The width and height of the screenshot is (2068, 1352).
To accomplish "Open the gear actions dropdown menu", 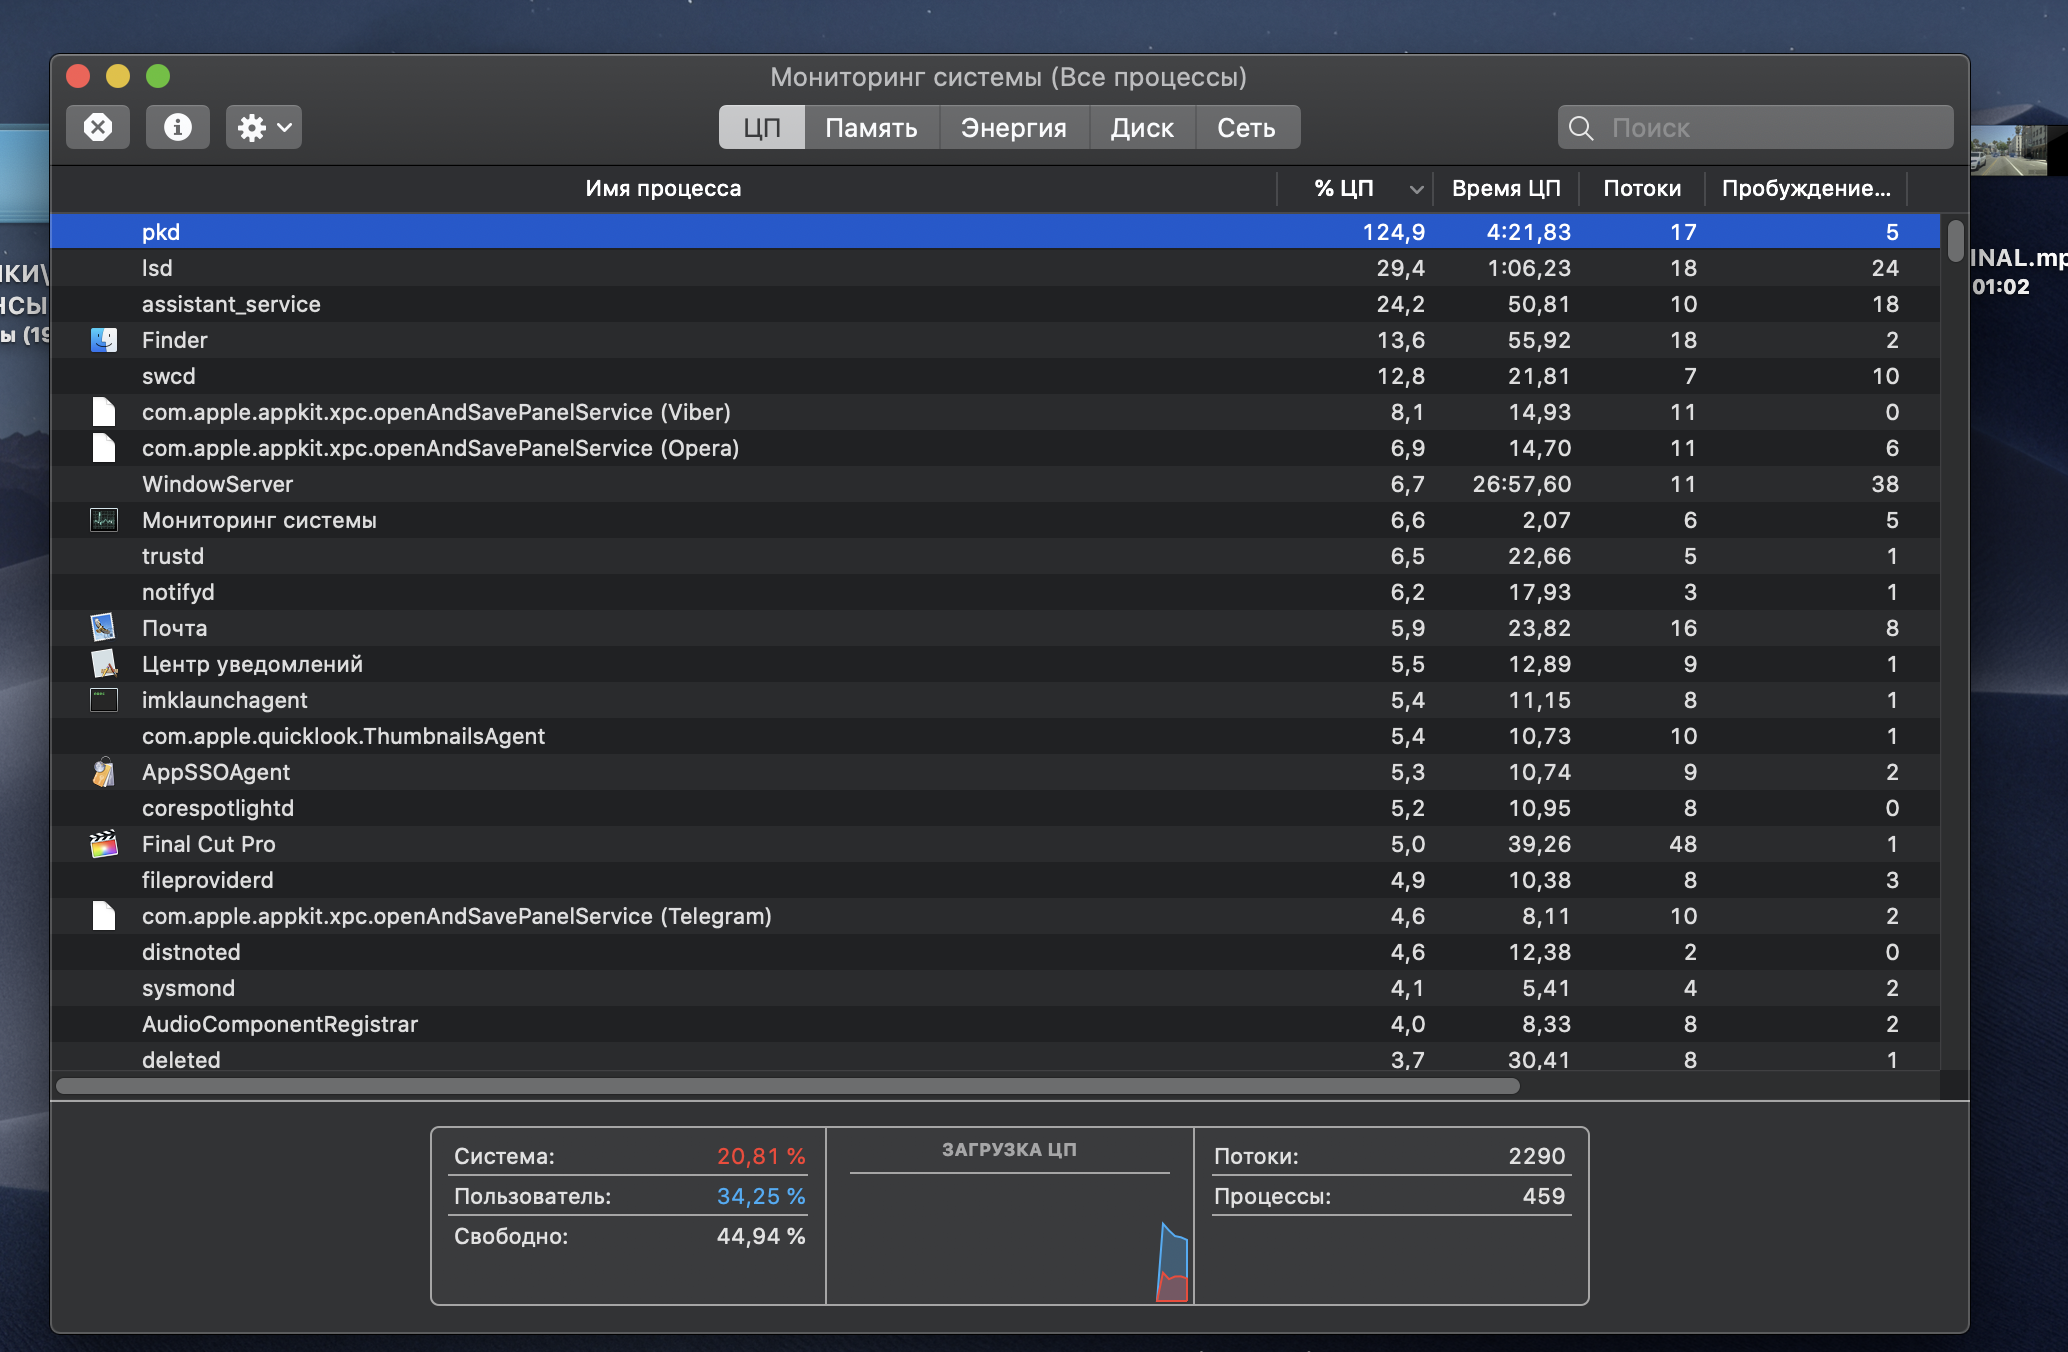I will coord(263,127).
